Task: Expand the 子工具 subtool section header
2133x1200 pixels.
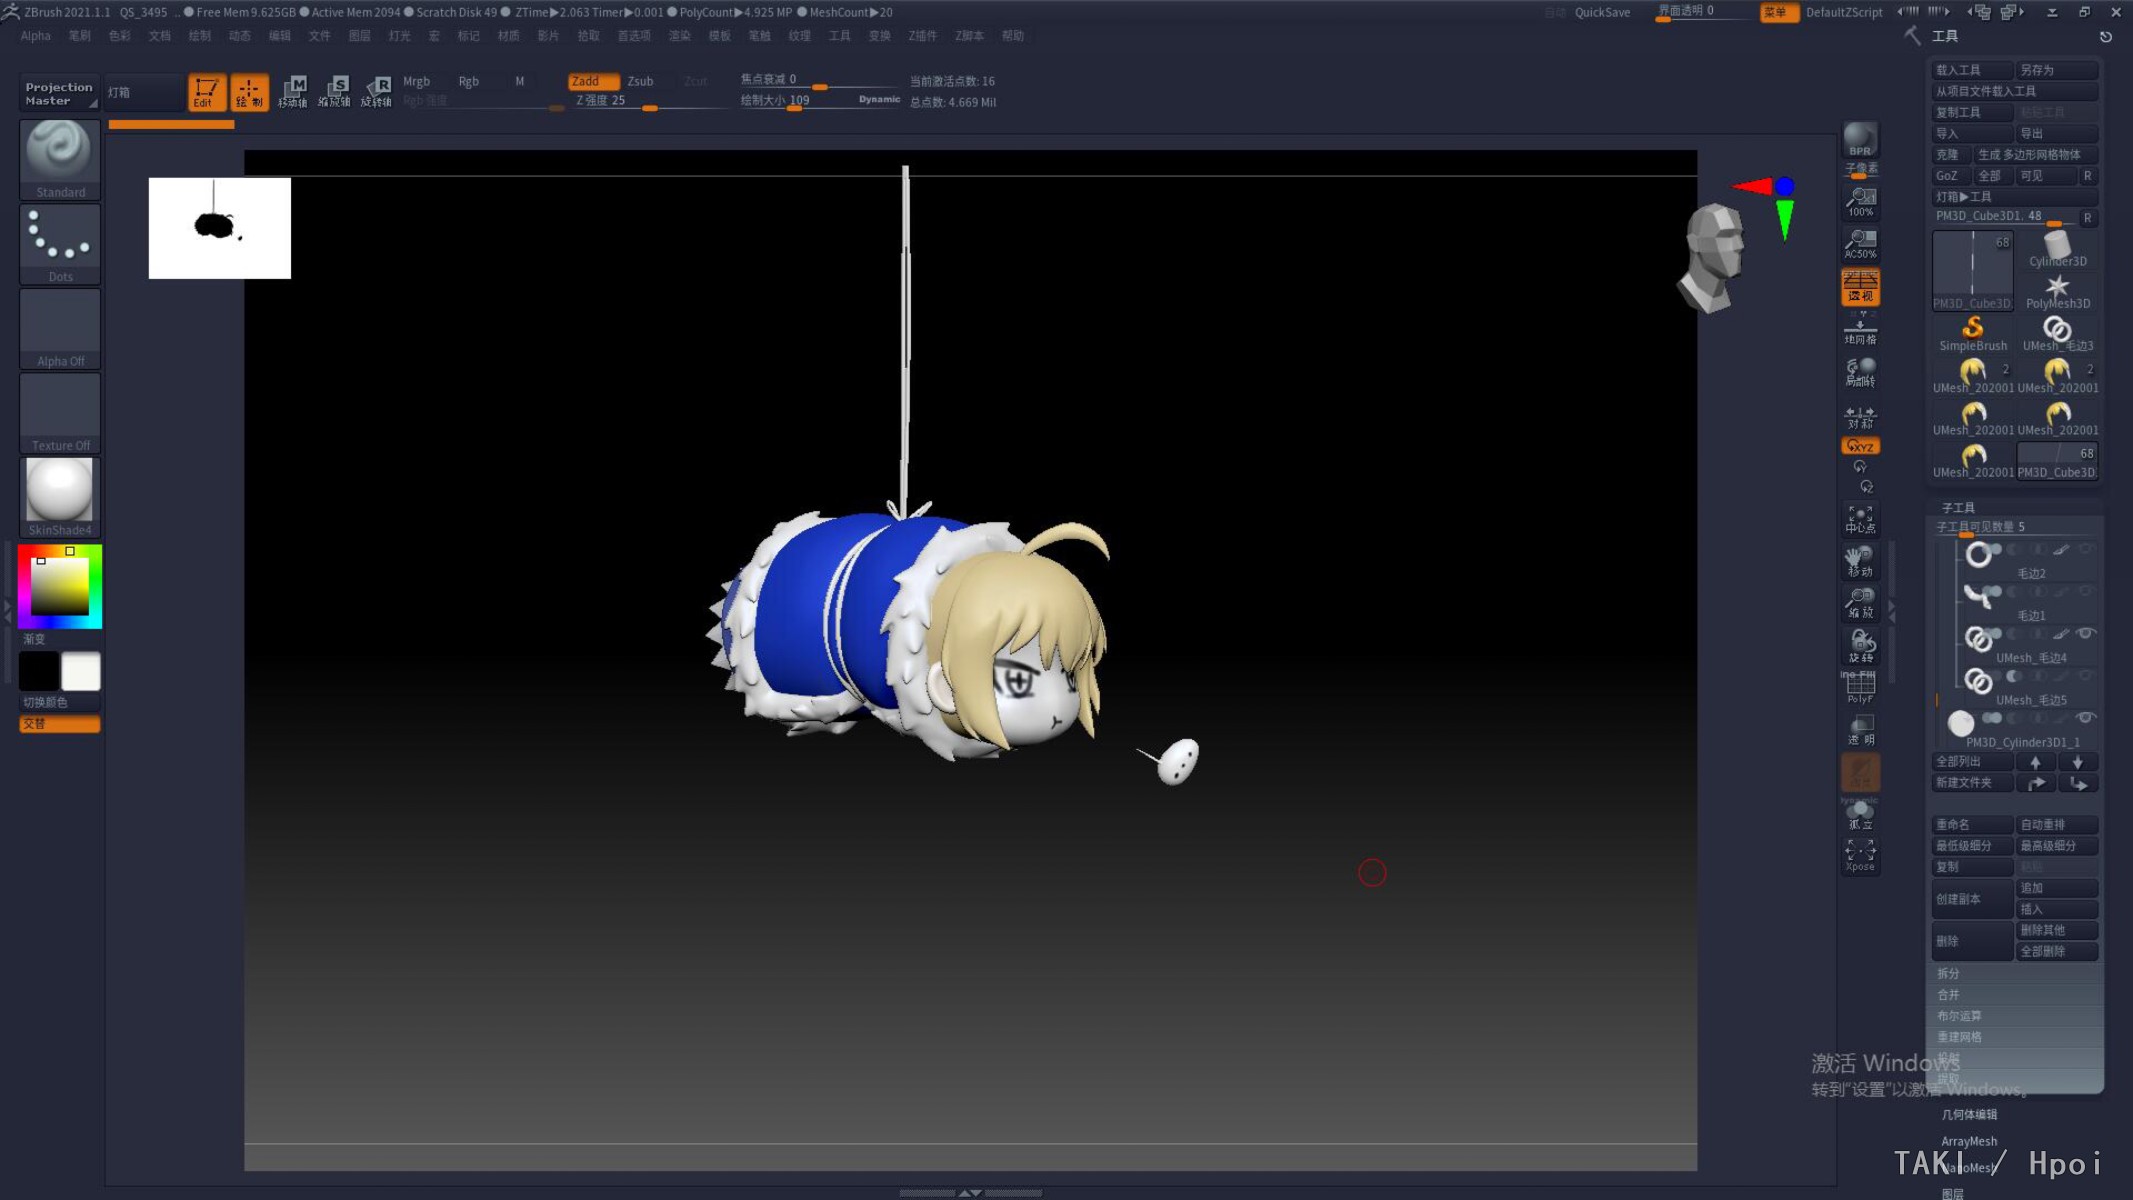Action: pyautogui.click(x=1958, y=507)
